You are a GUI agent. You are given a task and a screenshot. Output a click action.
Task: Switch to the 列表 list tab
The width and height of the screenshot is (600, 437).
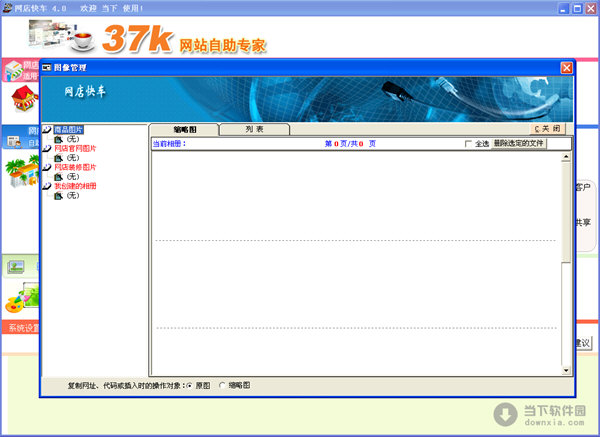[x=254, y=129]
